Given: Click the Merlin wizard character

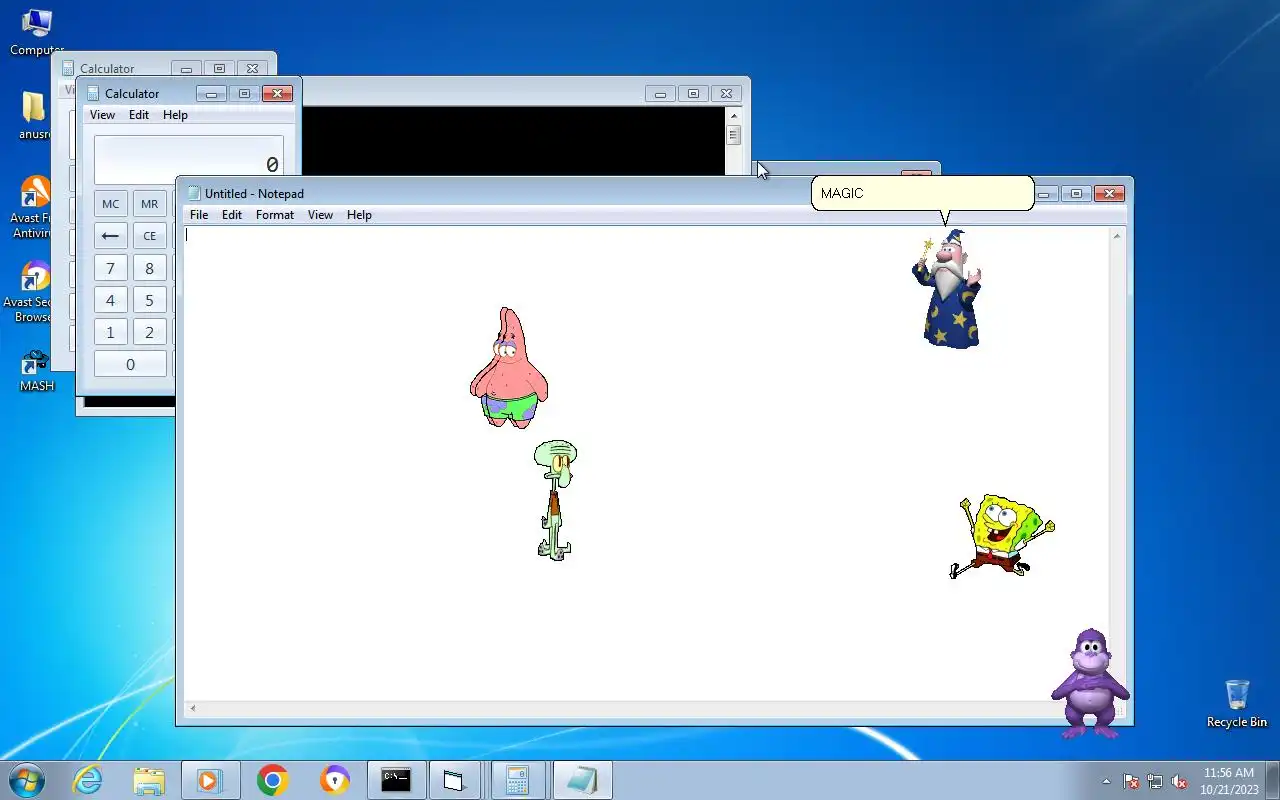Looking at the screenshot, I should (x=947, y=290).
